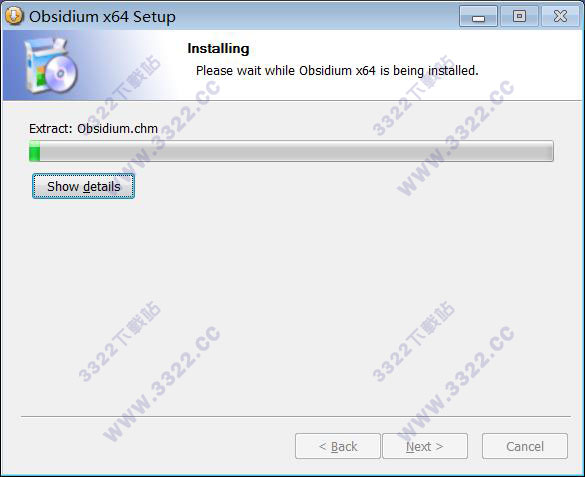Click the "Extract: Obsidium.chm" status label
Screen dimensions: 585x477
(x=93, y=129)
